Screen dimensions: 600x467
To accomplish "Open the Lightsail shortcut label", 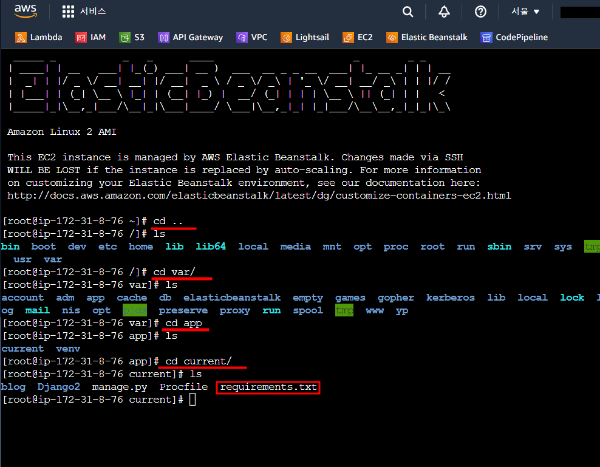I will point(312,37).
